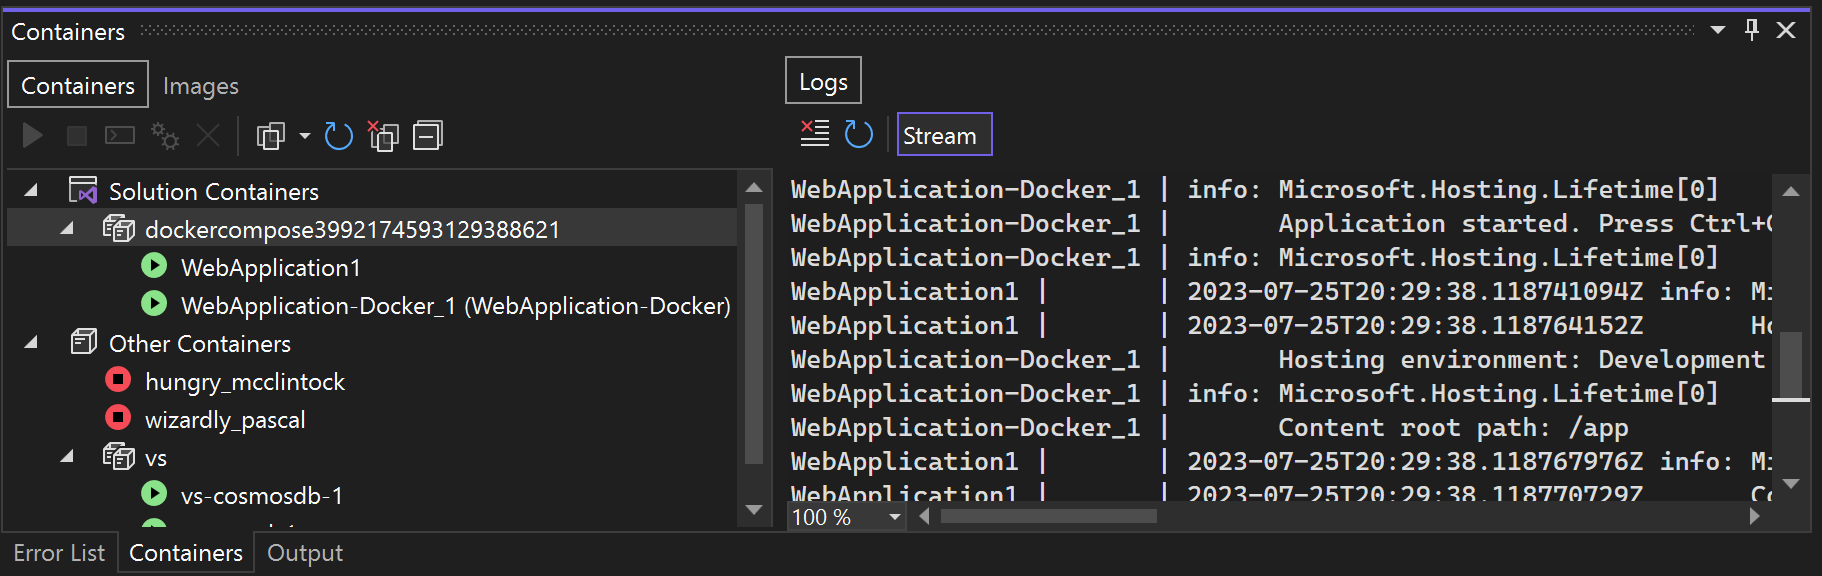Viewport: 1822px width, 576px height.
Task: Switch to Output bottom tab
Action: point(305,553)
